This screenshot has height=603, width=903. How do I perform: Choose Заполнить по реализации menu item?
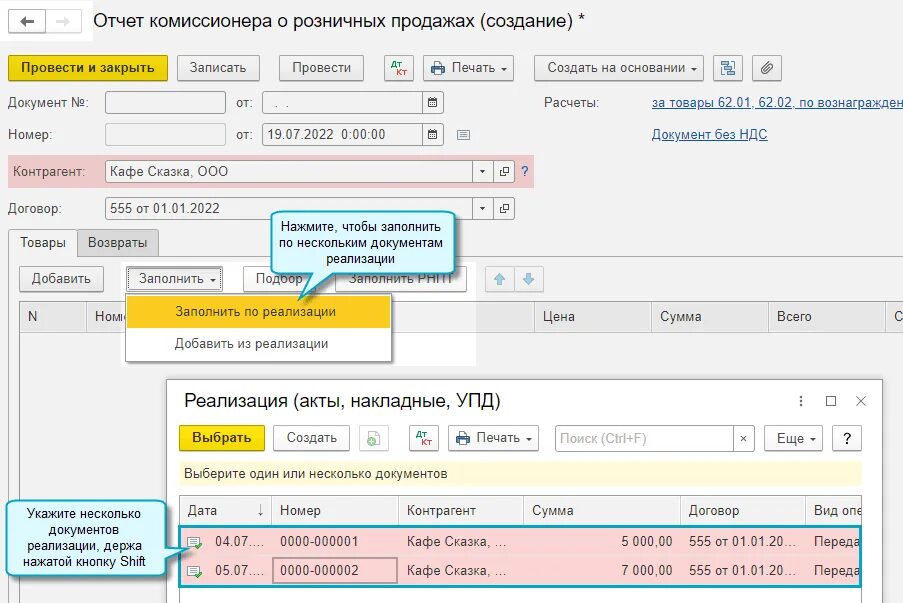[258, 312]
